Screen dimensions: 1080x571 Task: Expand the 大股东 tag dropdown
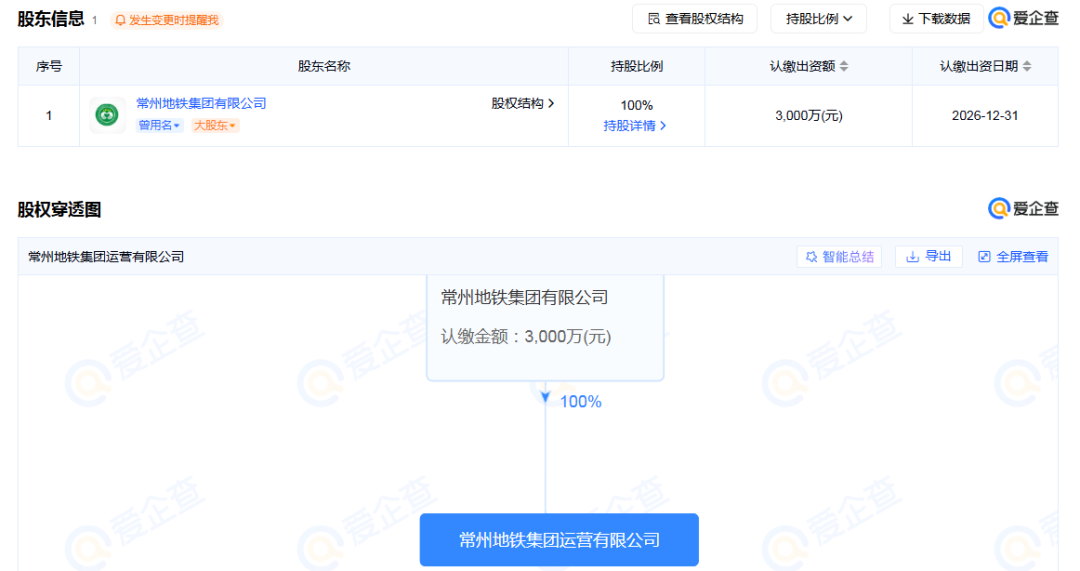click(x=215, y=125)
